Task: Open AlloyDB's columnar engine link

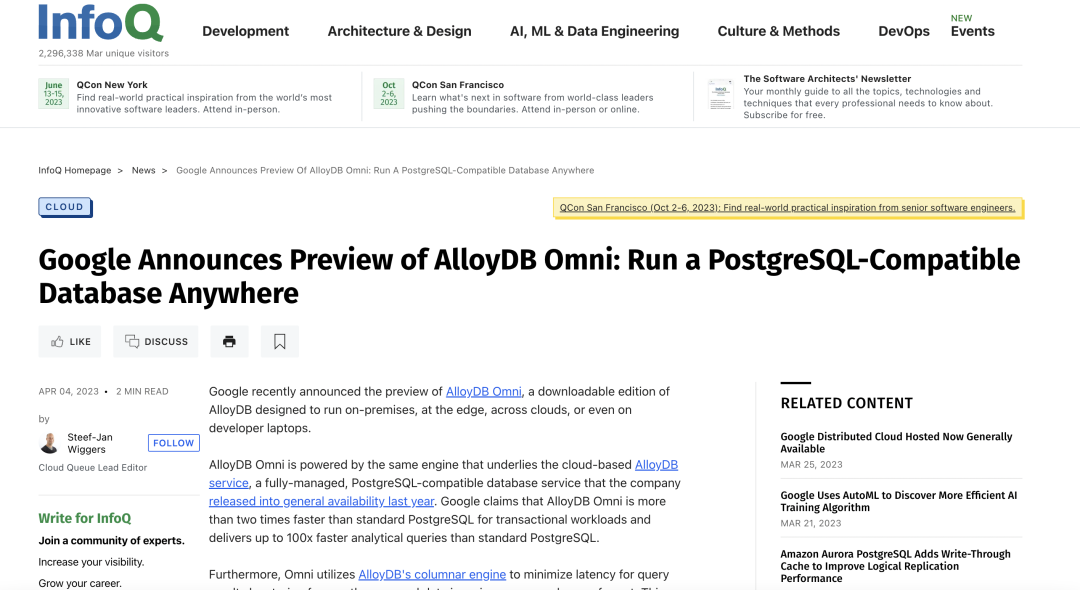Action: (432, 574)
